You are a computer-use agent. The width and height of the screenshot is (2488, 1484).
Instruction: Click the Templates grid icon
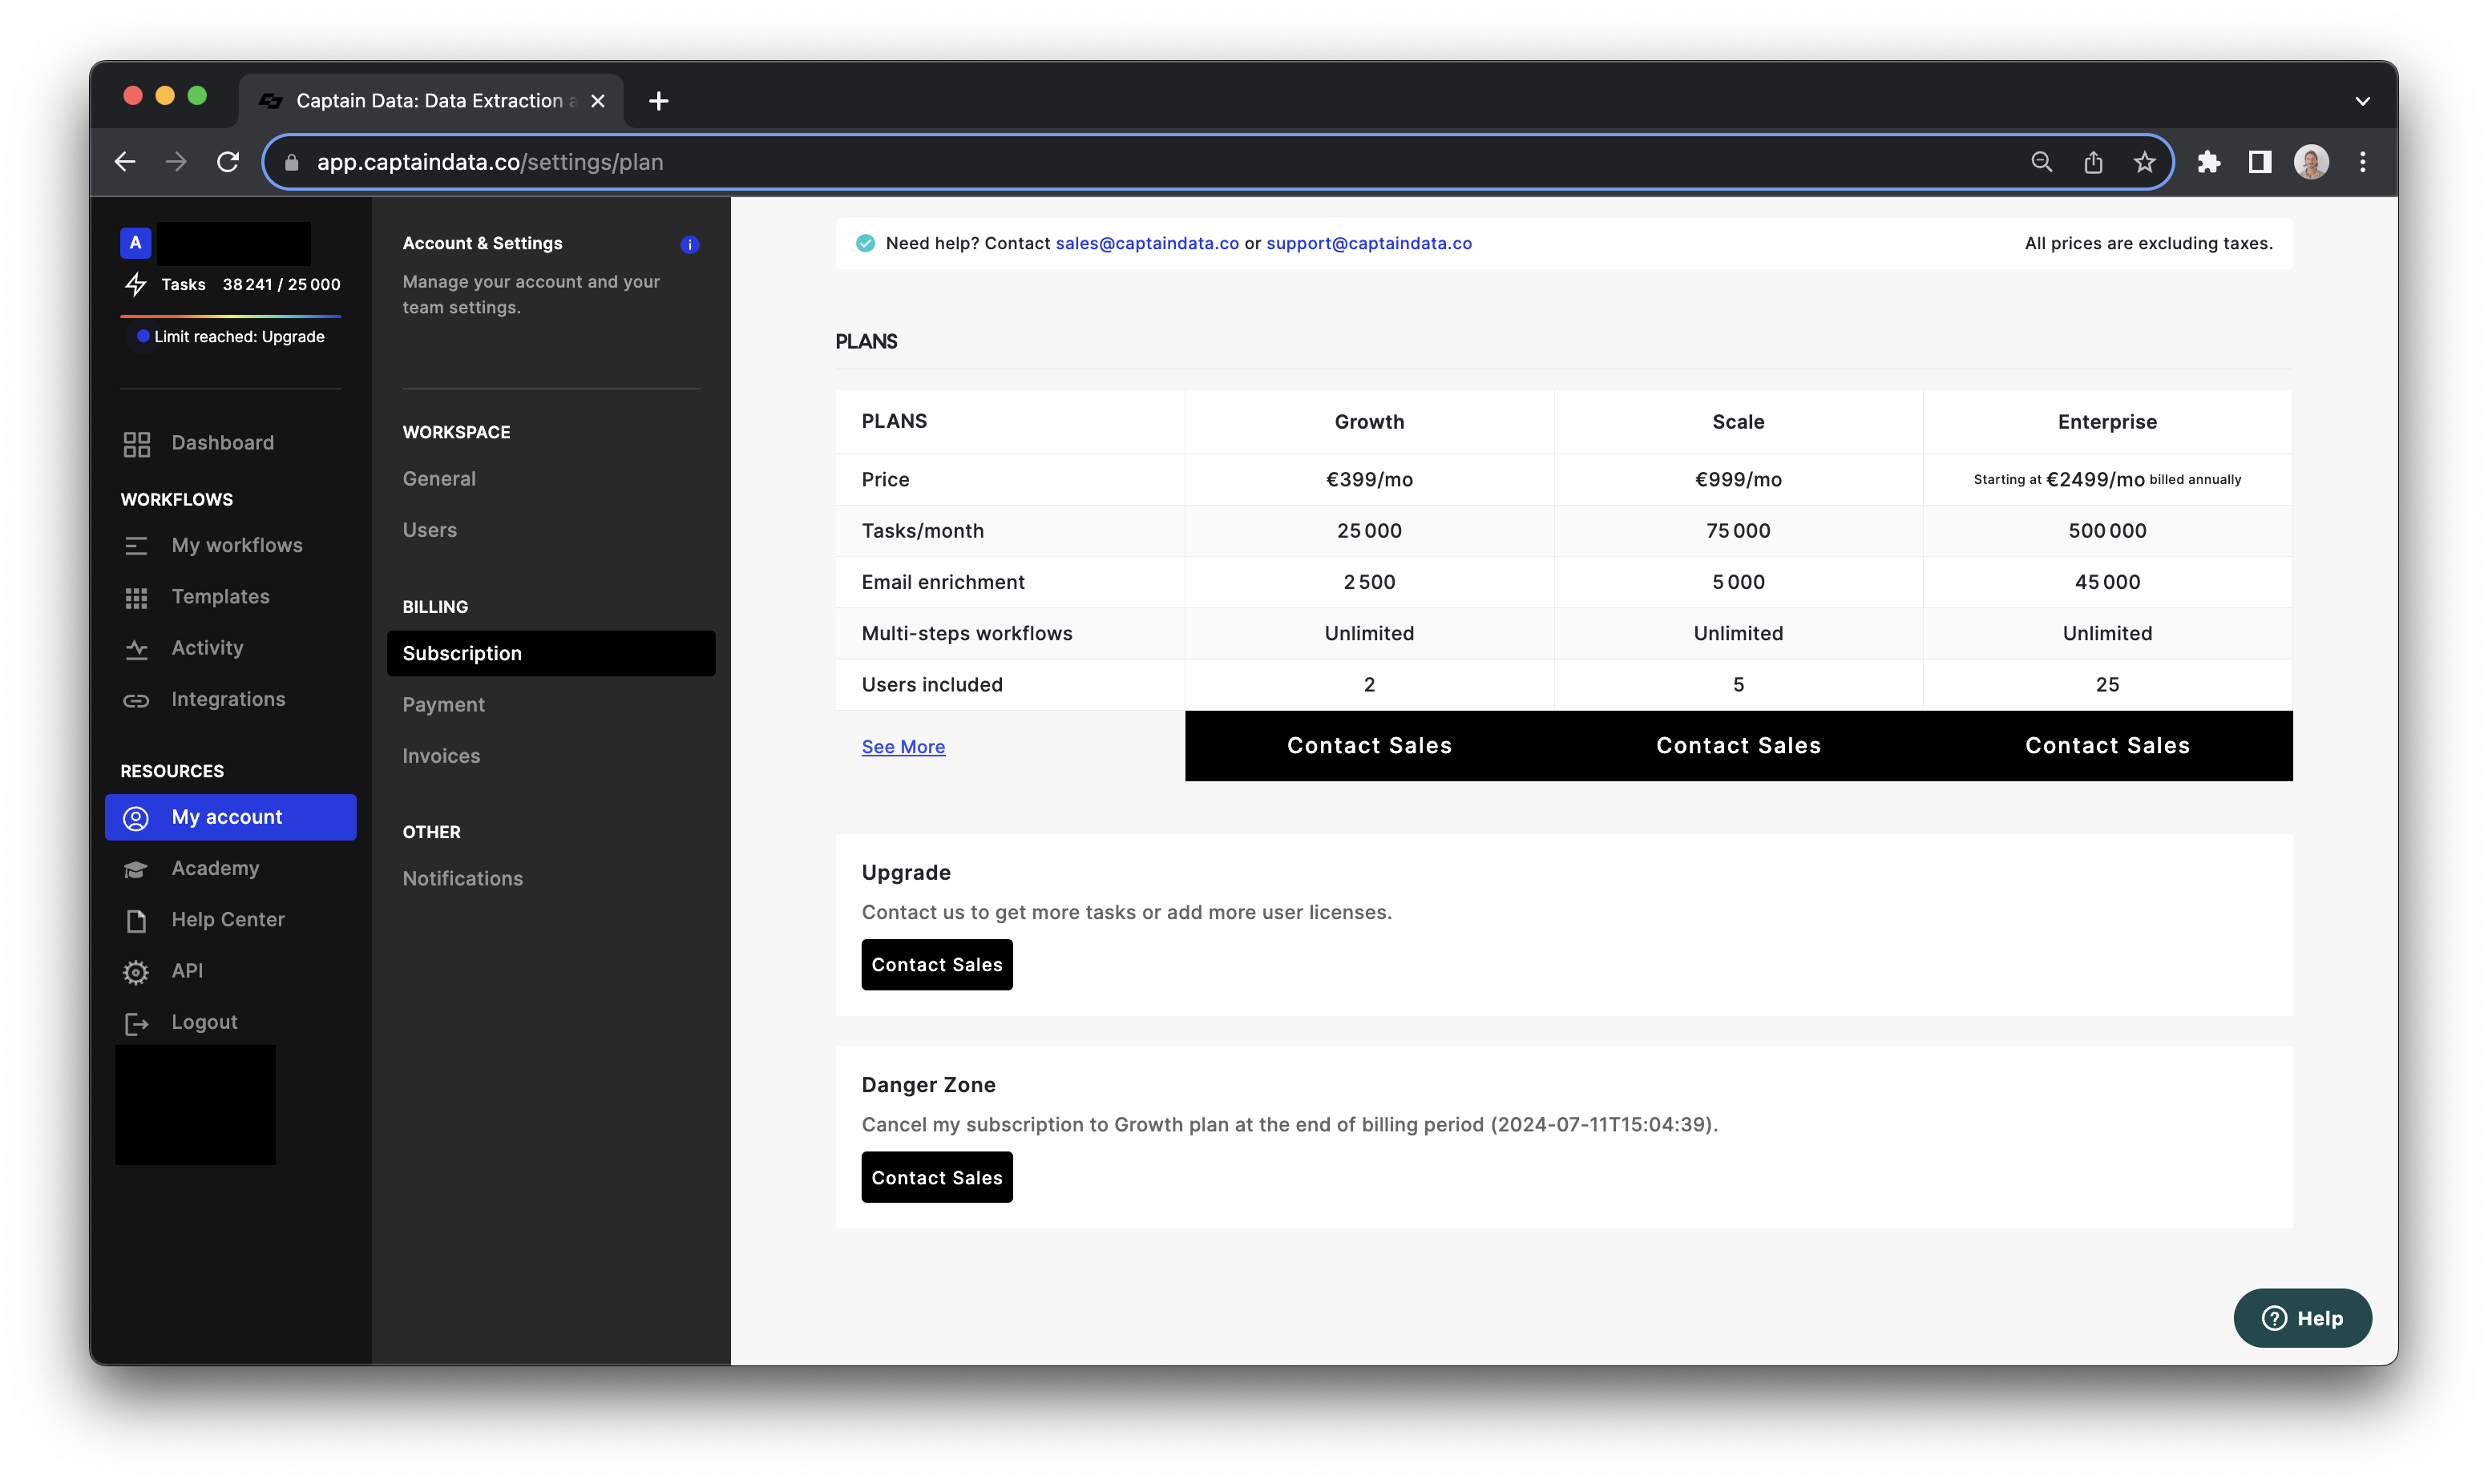pos(137,598)
